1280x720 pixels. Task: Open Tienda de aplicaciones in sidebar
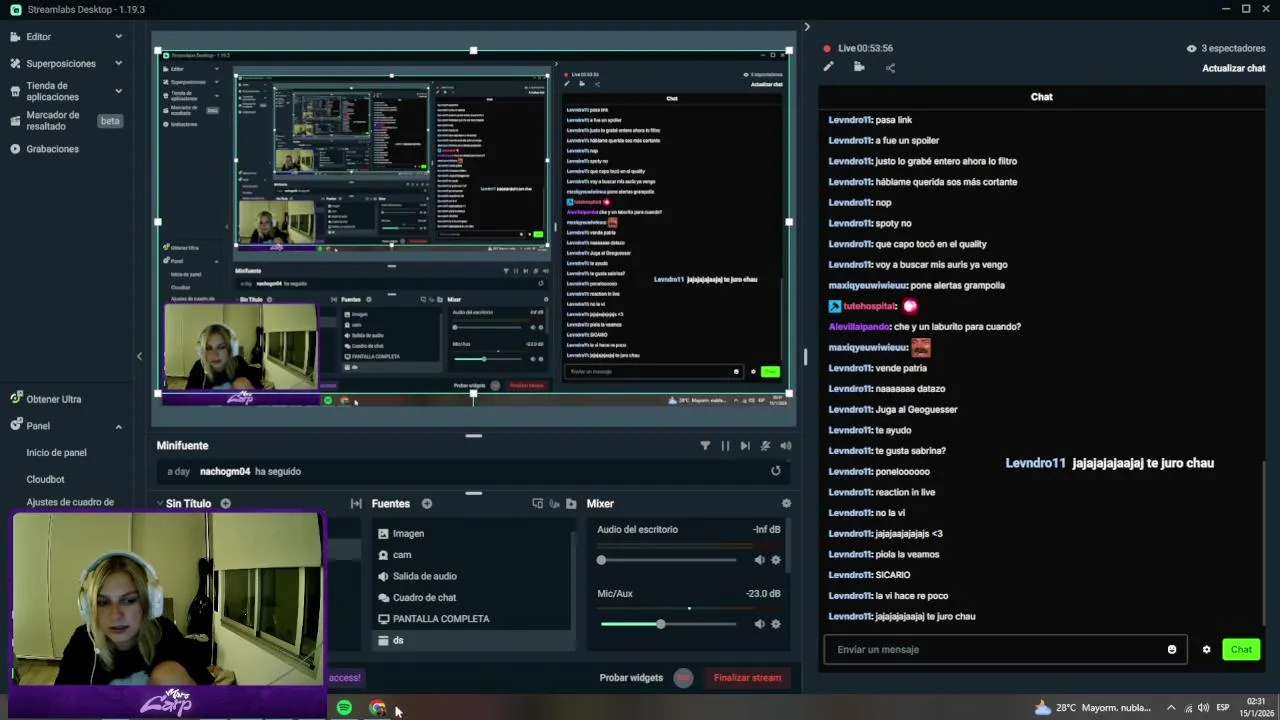tap(52, 91)
